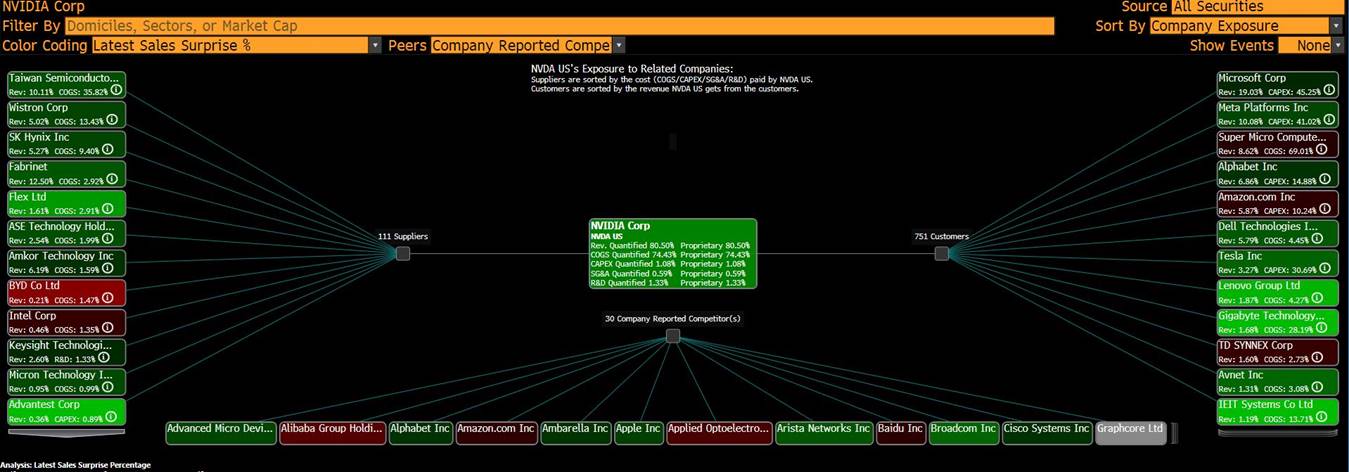Select Advanced Micro Devices competitor card

point(221,432)
